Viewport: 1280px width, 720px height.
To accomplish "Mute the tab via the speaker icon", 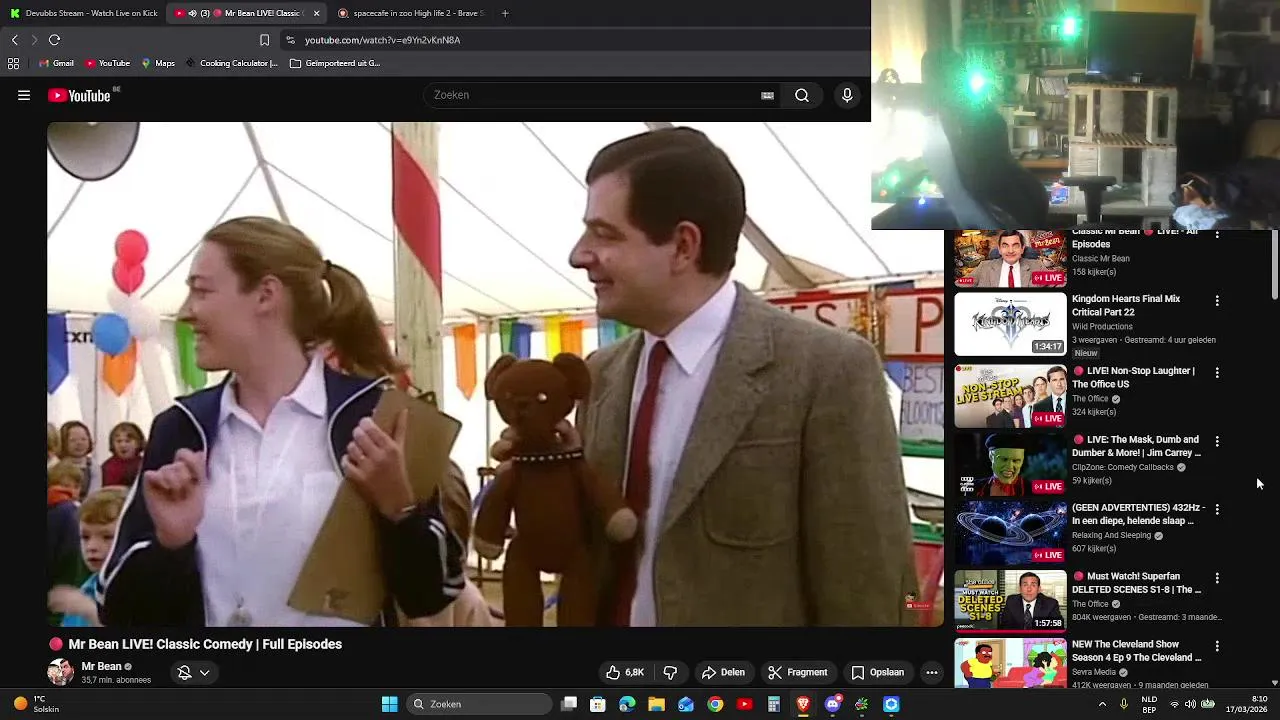I will tap(192, 13).
